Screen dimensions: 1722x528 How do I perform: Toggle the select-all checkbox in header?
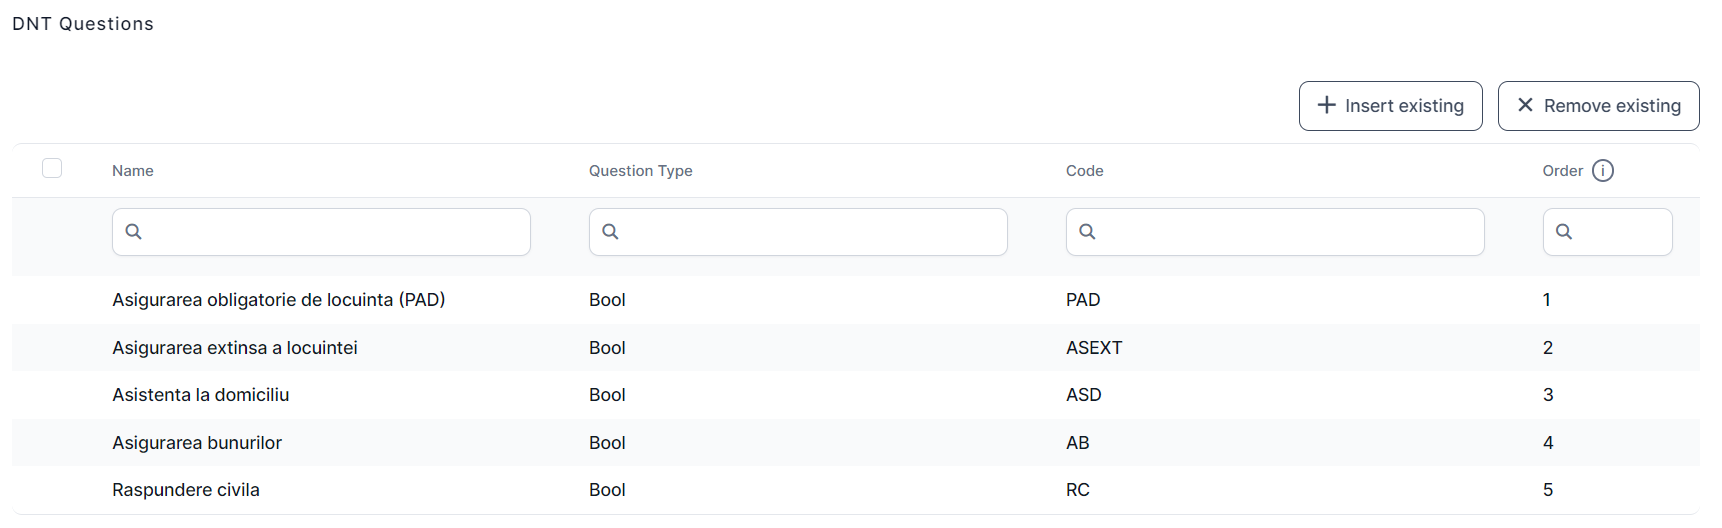(52, 169)
